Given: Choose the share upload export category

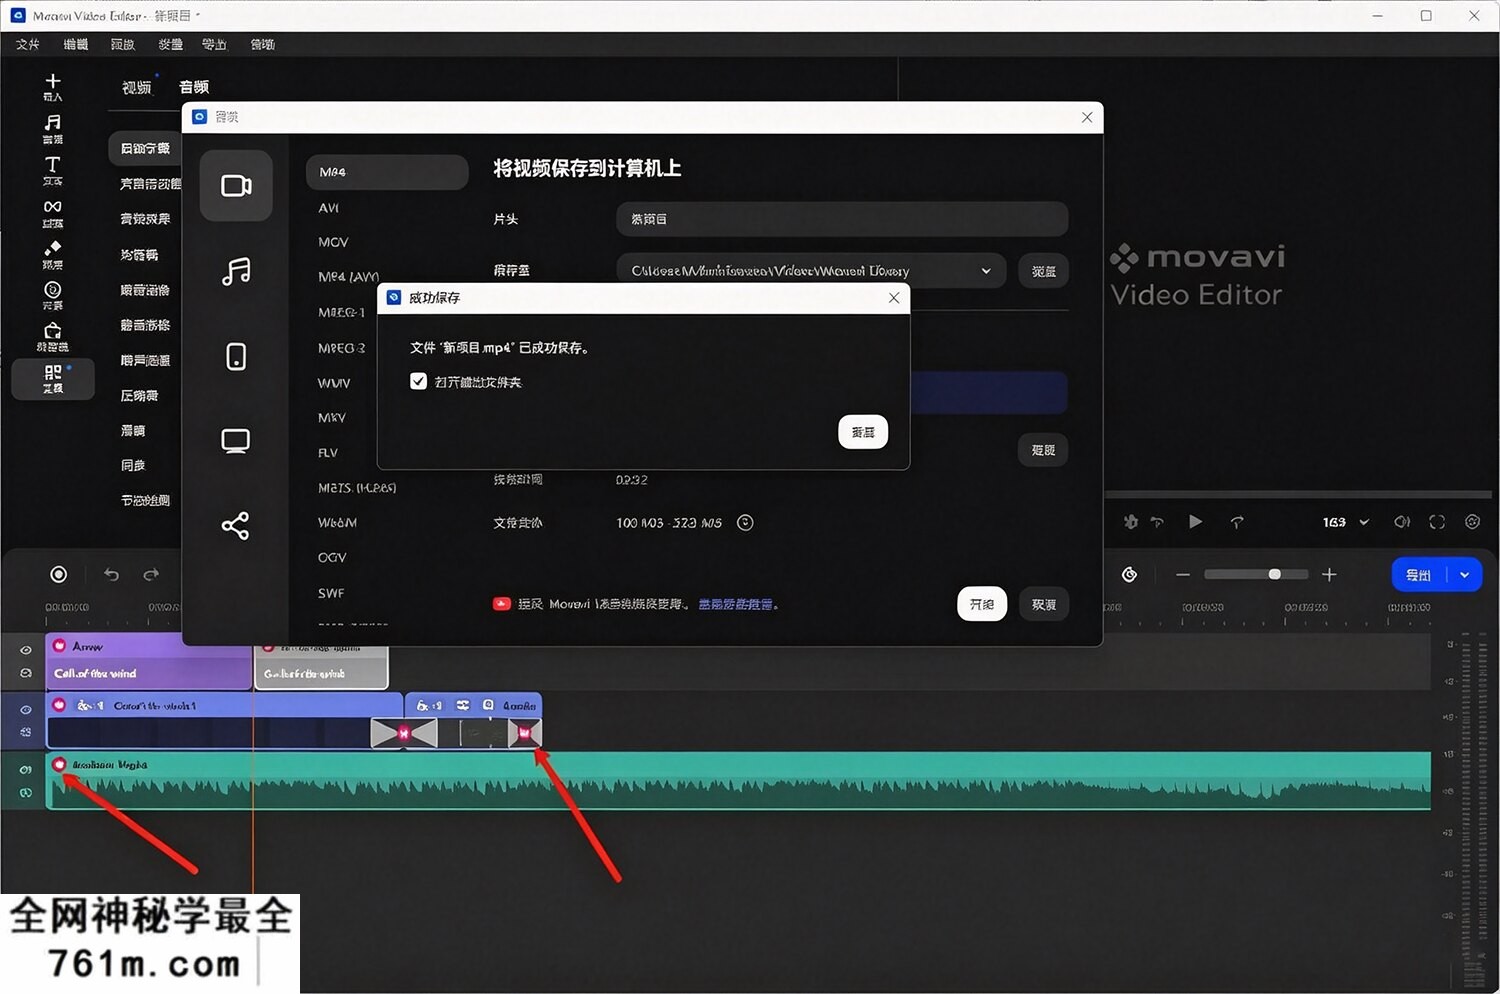Looking at the screenshot, I should (x=236, y=526).
